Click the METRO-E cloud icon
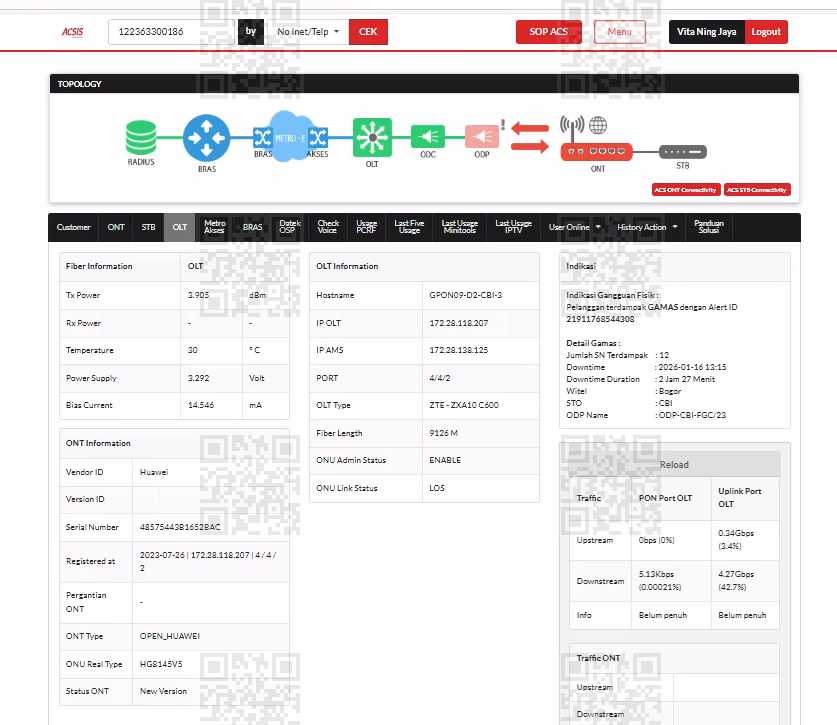 290,137
